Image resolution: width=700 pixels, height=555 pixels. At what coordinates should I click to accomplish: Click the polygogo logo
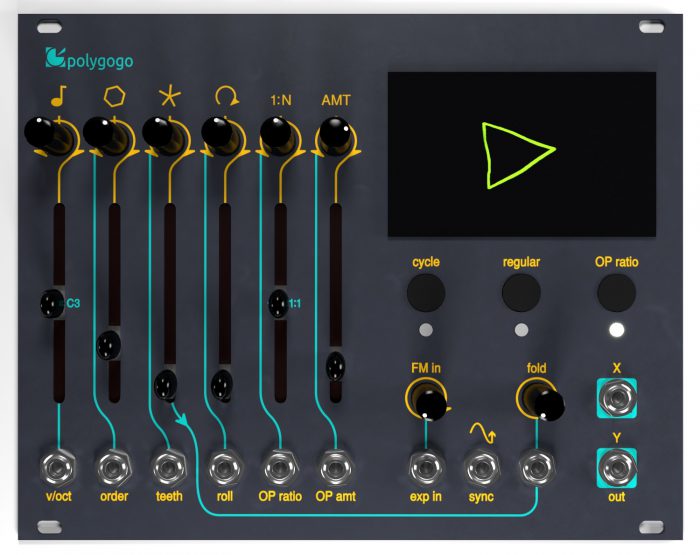point(89,59)
